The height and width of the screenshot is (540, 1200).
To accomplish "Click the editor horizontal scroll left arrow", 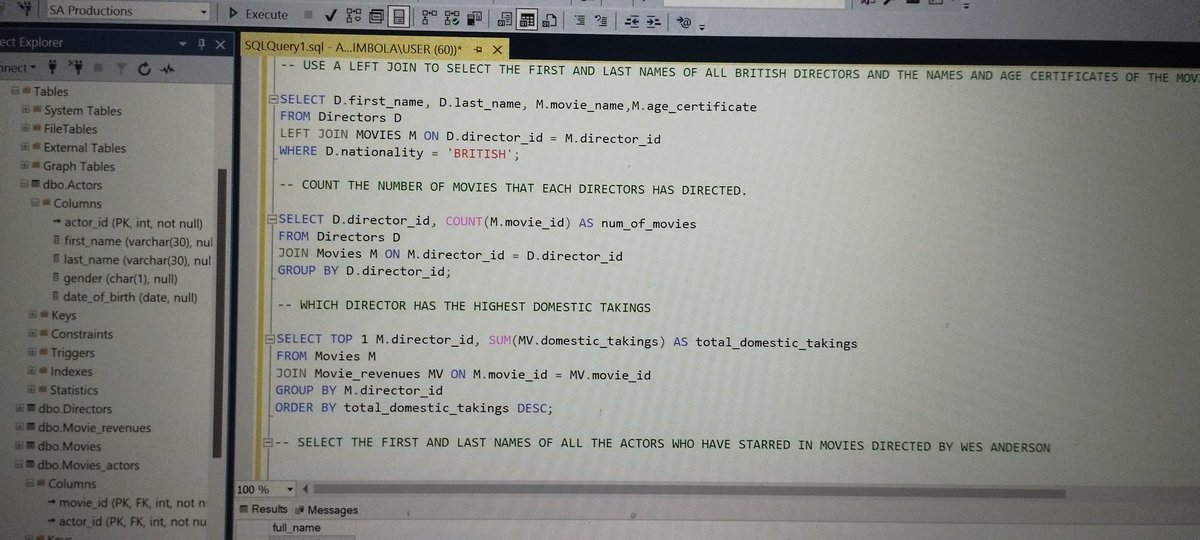I will point(305,489).
